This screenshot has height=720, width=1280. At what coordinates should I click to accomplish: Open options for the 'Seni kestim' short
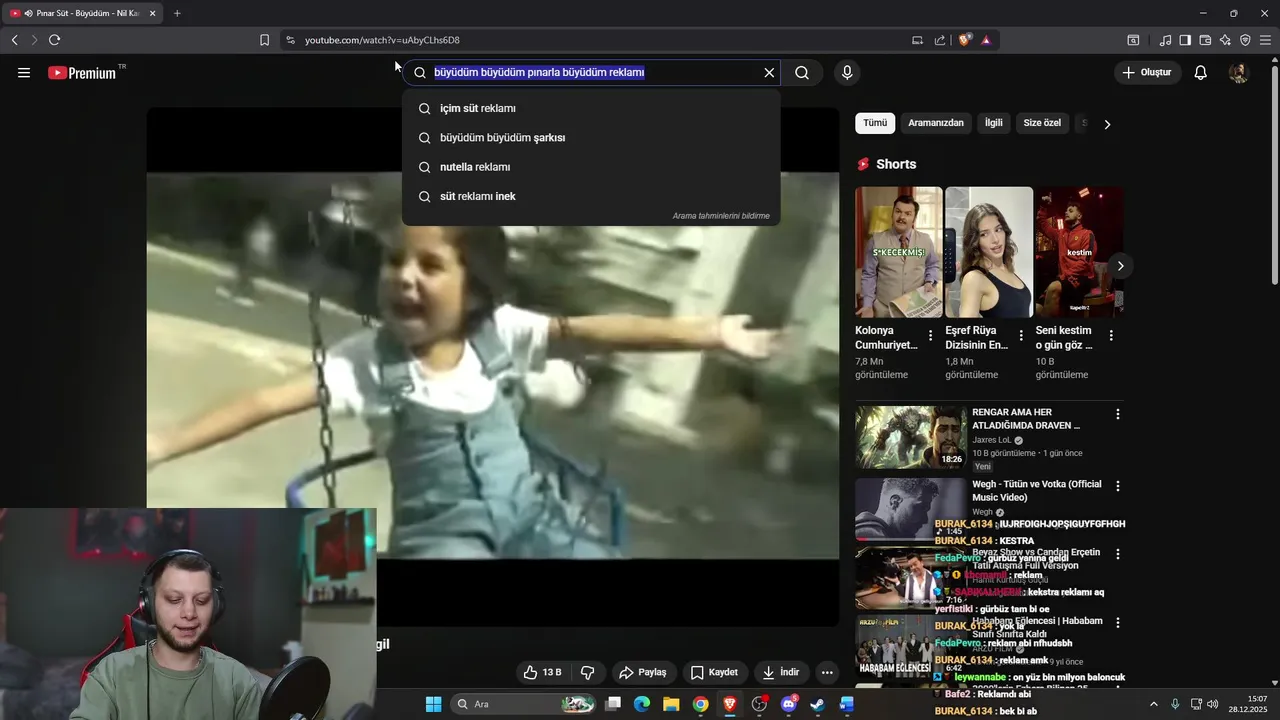(1111, 336)
